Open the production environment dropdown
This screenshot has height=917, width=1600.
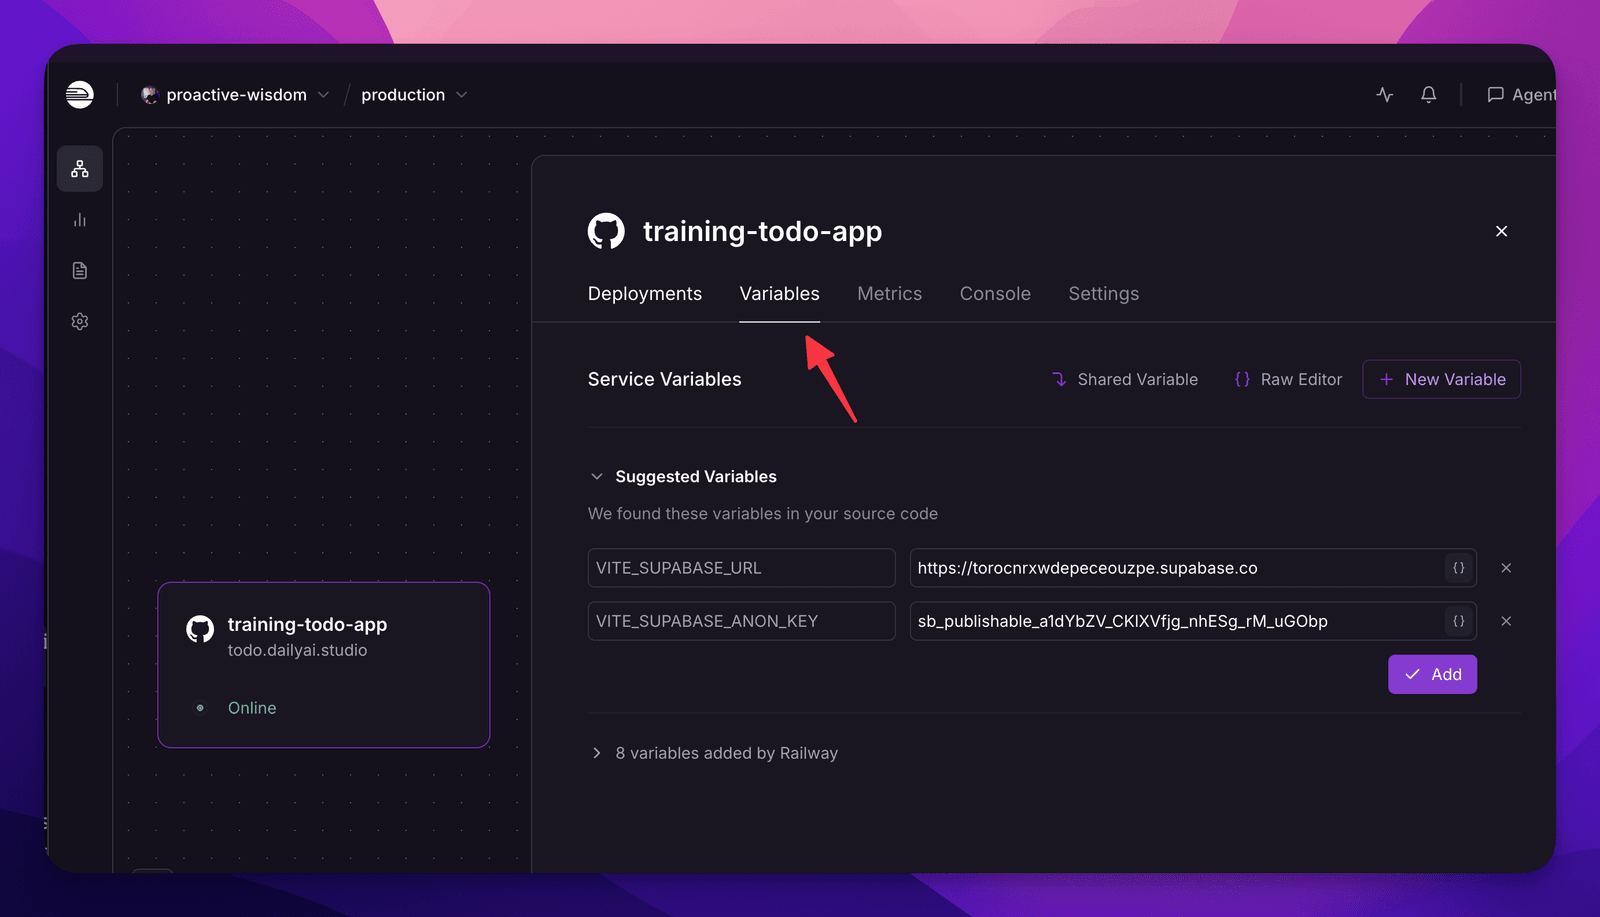(414, 95)
